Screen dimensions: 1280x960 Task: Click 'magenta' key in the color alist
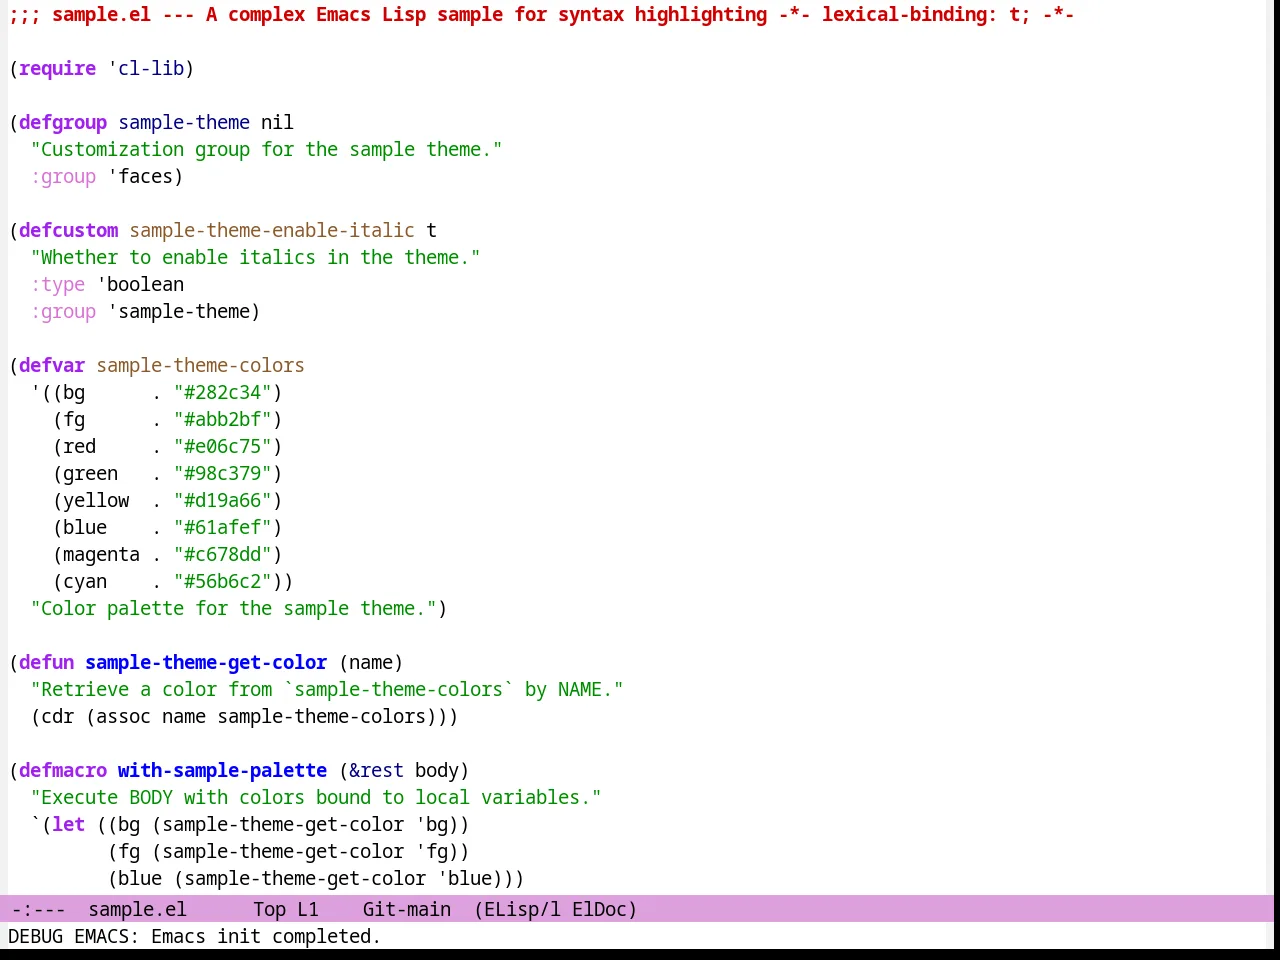[x=101, y=554]
